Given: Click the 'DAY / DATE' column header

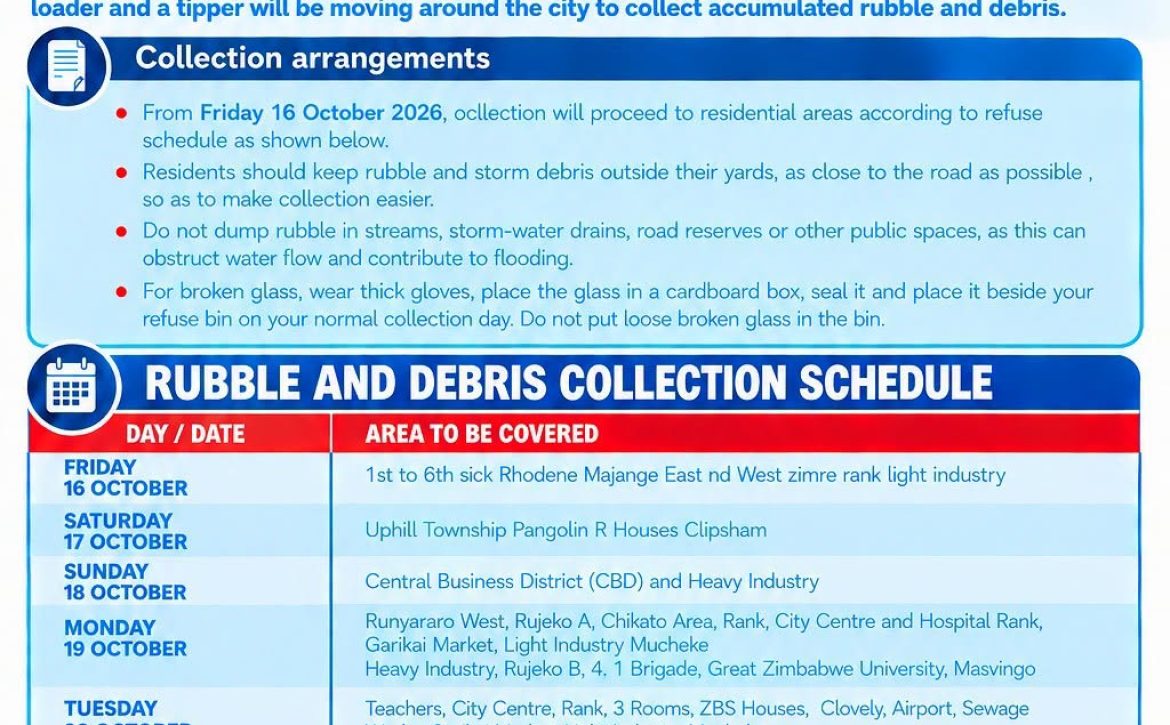Looking at the screenshot, I should coord(185,433).
